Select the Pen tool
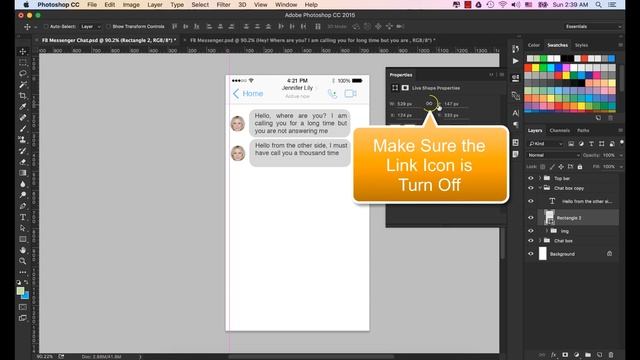This screenshot has width=640, height=360. [x=23, y=206]
